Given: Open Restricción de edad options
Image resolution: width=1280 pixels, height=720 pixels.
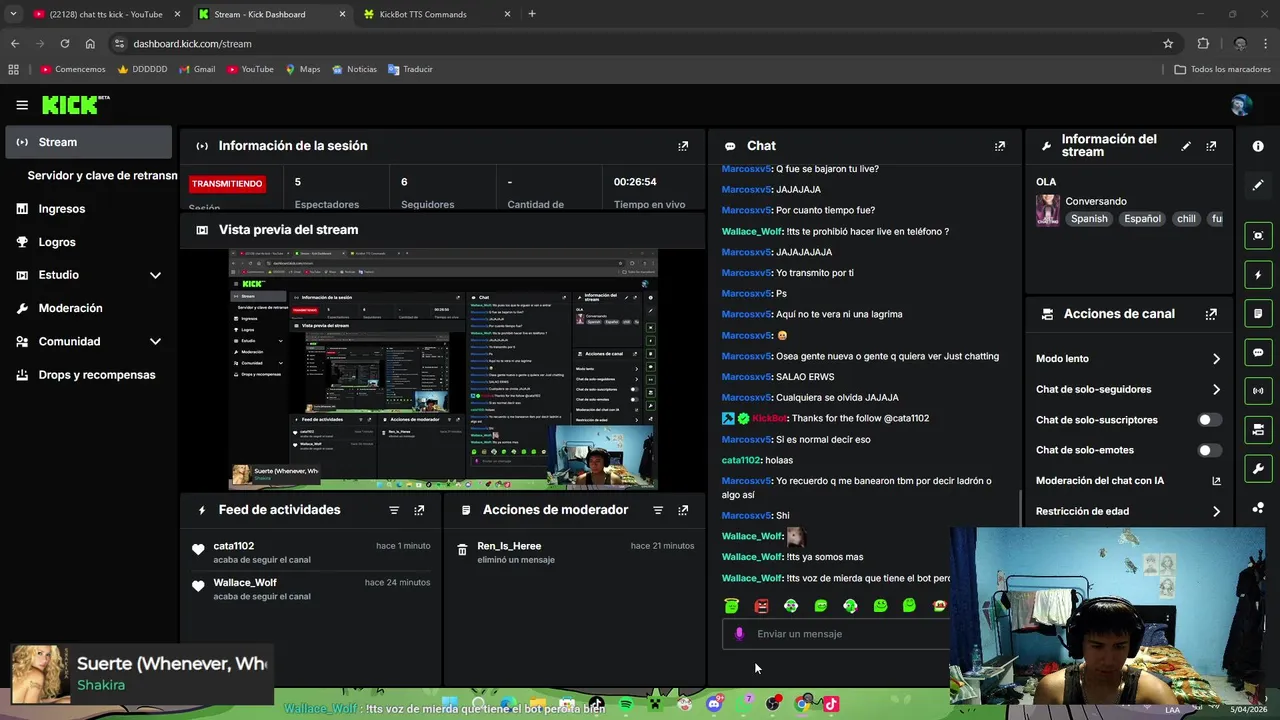Looking at the screenshot, I should point(1128,512).
